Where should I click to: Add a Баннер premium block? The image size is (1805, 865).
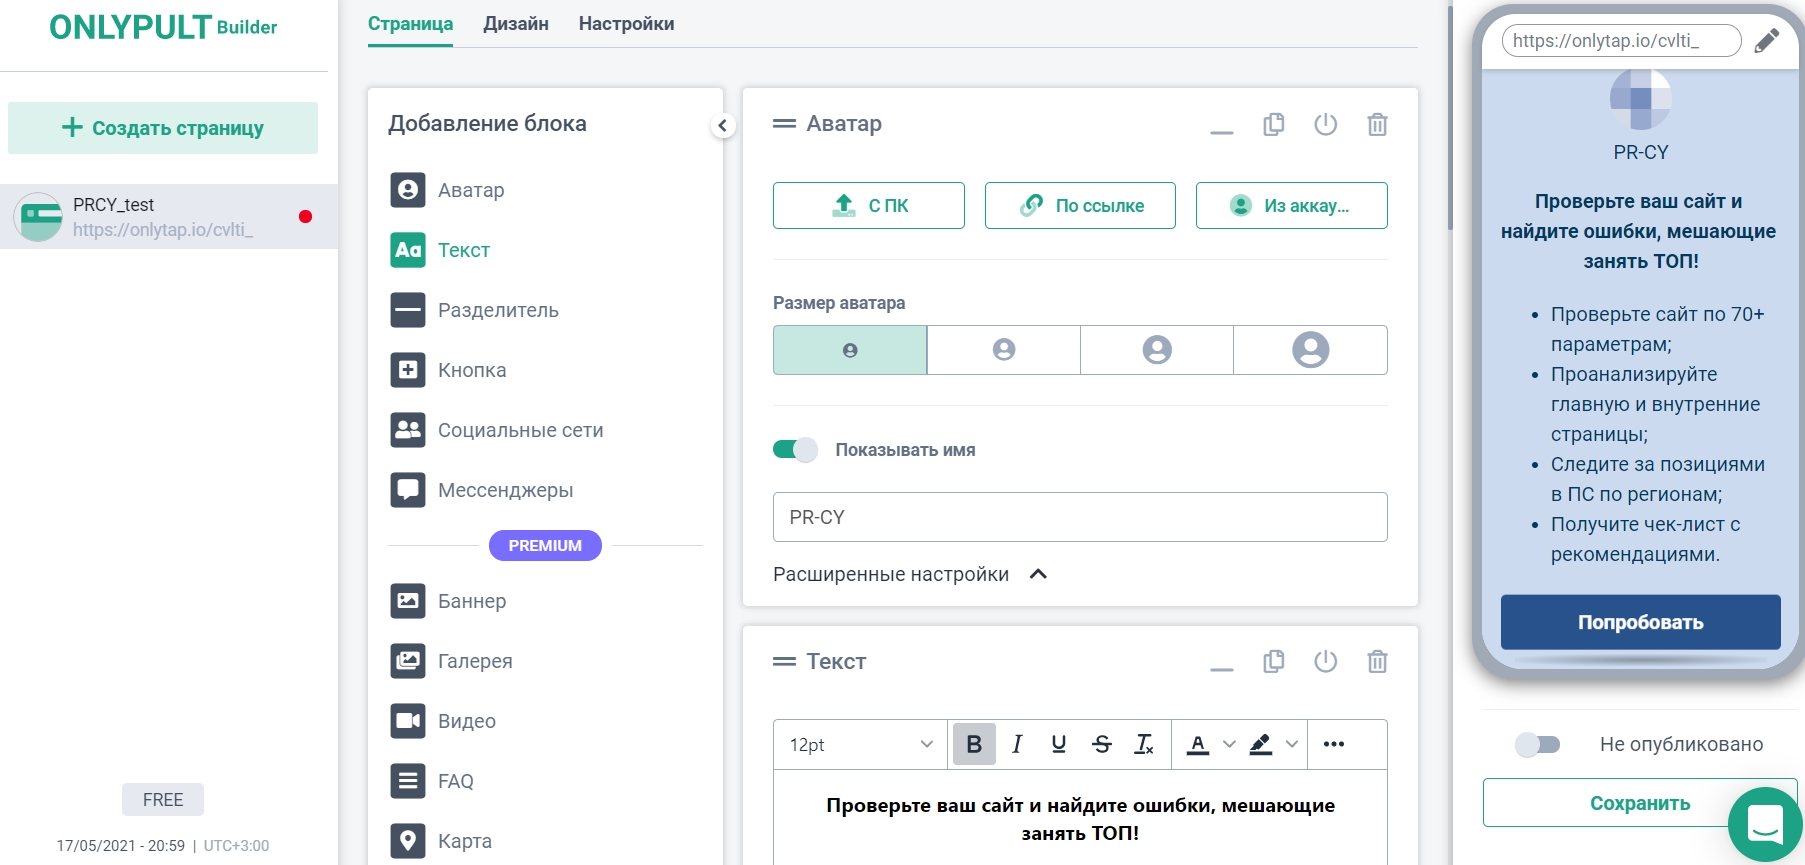point(448,601)
